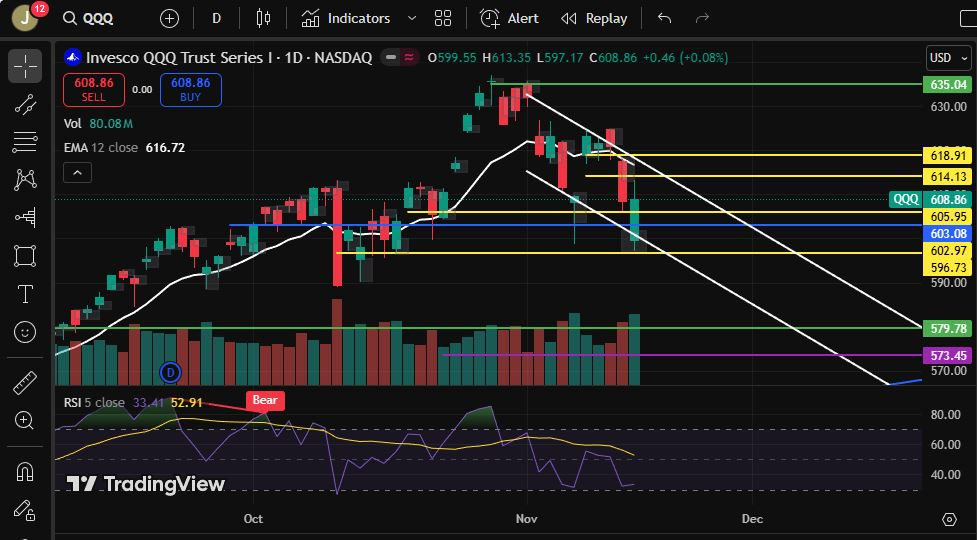
Task: Open Fibonacci and Gann tools
Action: 25,142
